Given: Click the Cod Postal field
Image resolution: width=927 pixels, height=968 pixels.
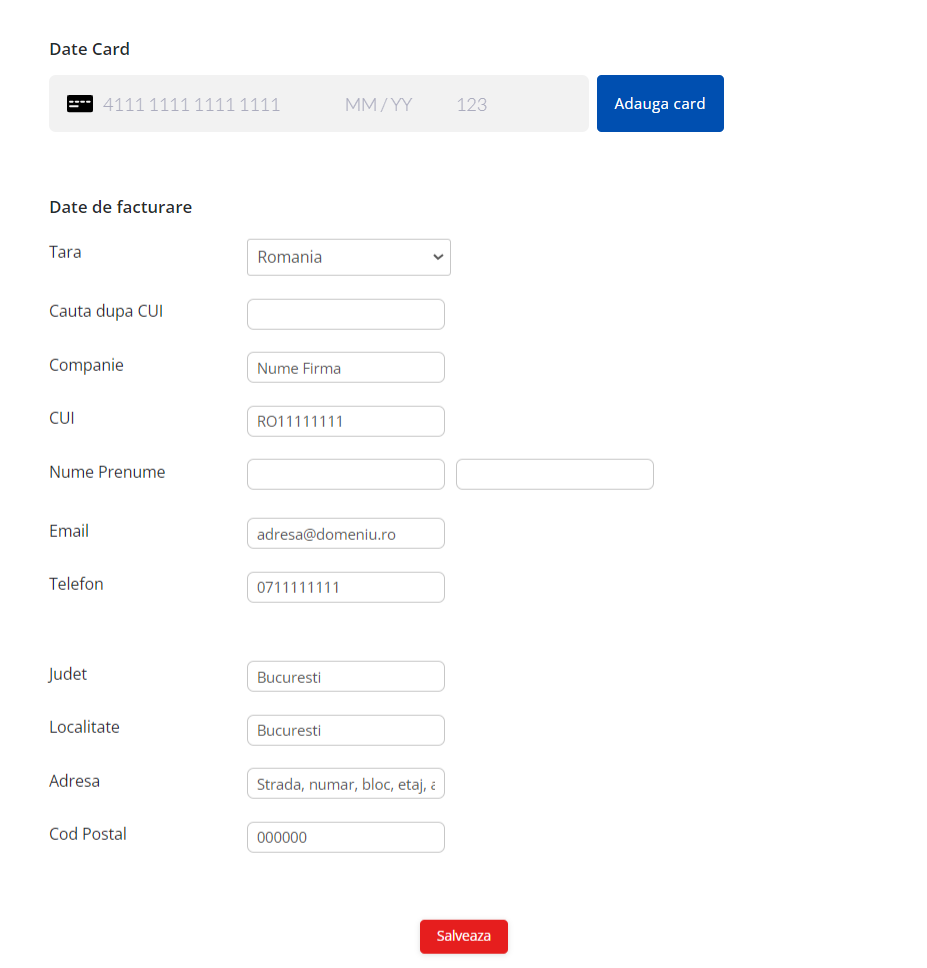Looking at the screenshot, I should point(345,837).
